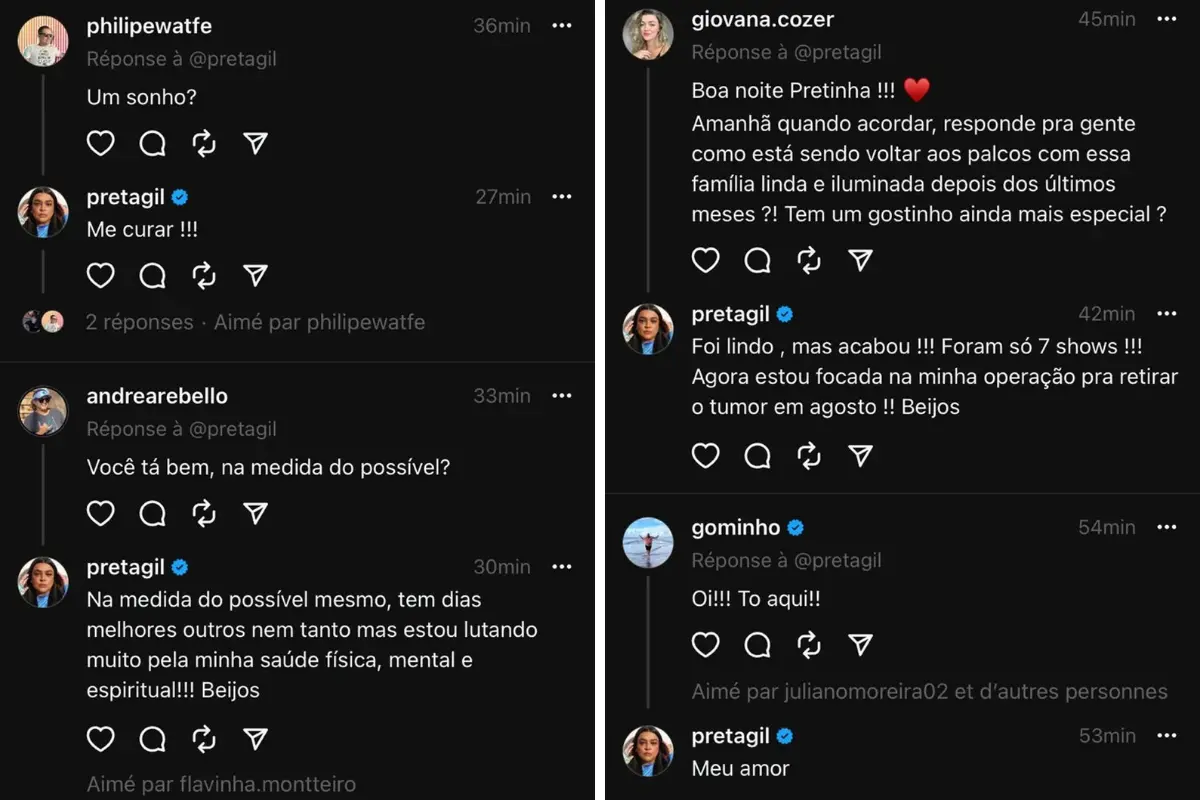Repost gominho's comment
1200x800 pixels.
pyautogui.click(x=809, y=645)
